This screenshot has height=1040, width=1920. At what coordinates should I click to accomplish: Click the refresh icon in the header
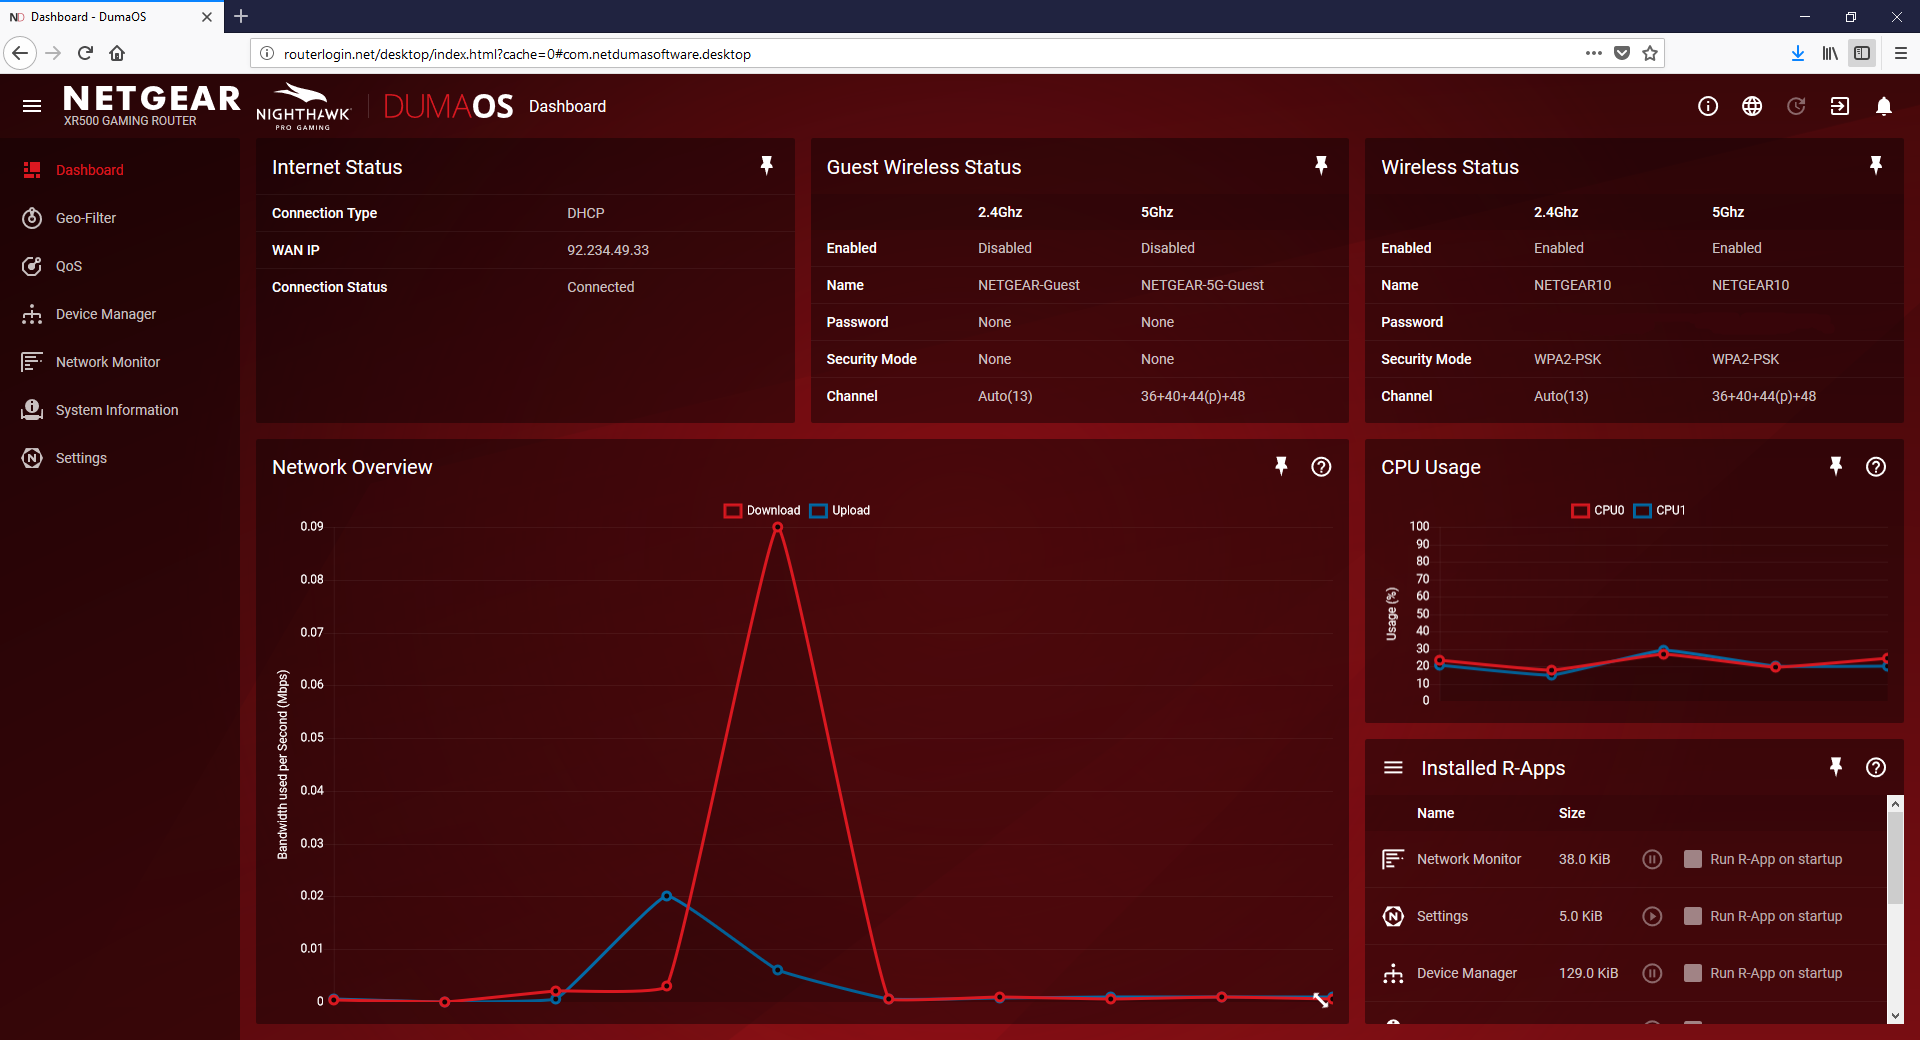(1796, 106)
